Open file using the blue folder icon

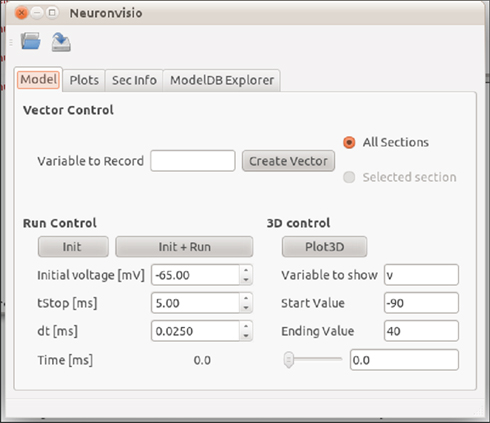point(31,41)
